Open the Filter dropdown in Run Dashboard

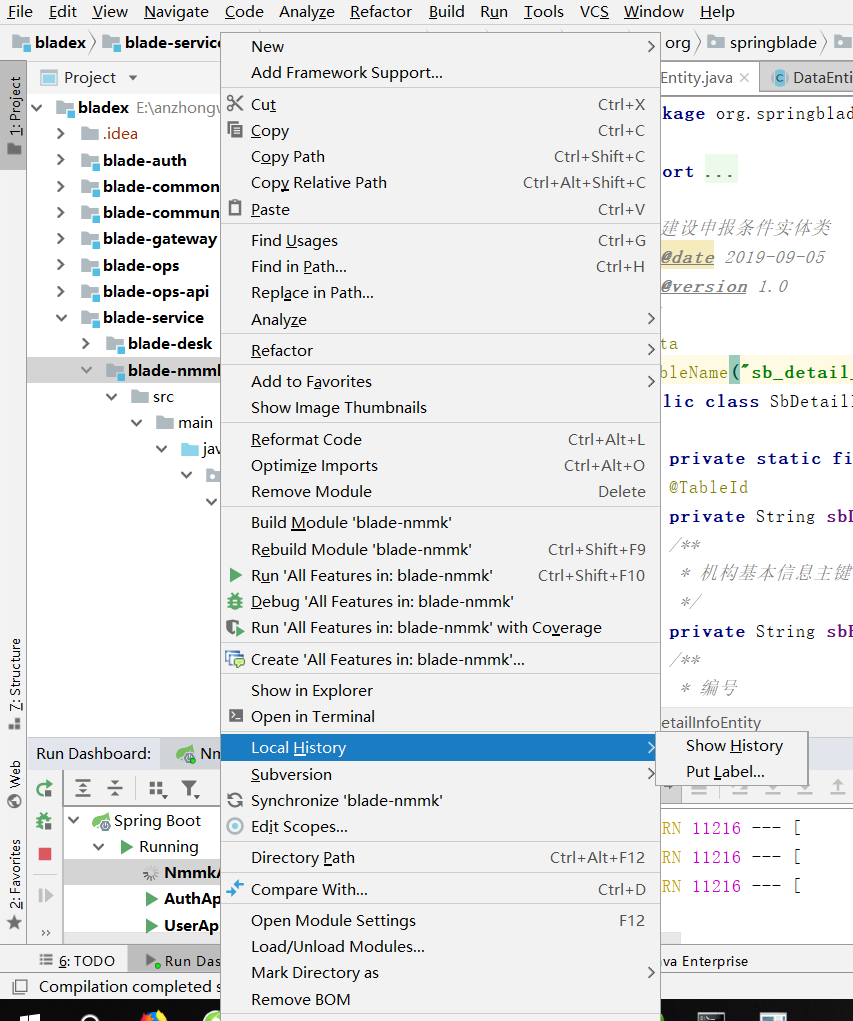click(190, 789)
